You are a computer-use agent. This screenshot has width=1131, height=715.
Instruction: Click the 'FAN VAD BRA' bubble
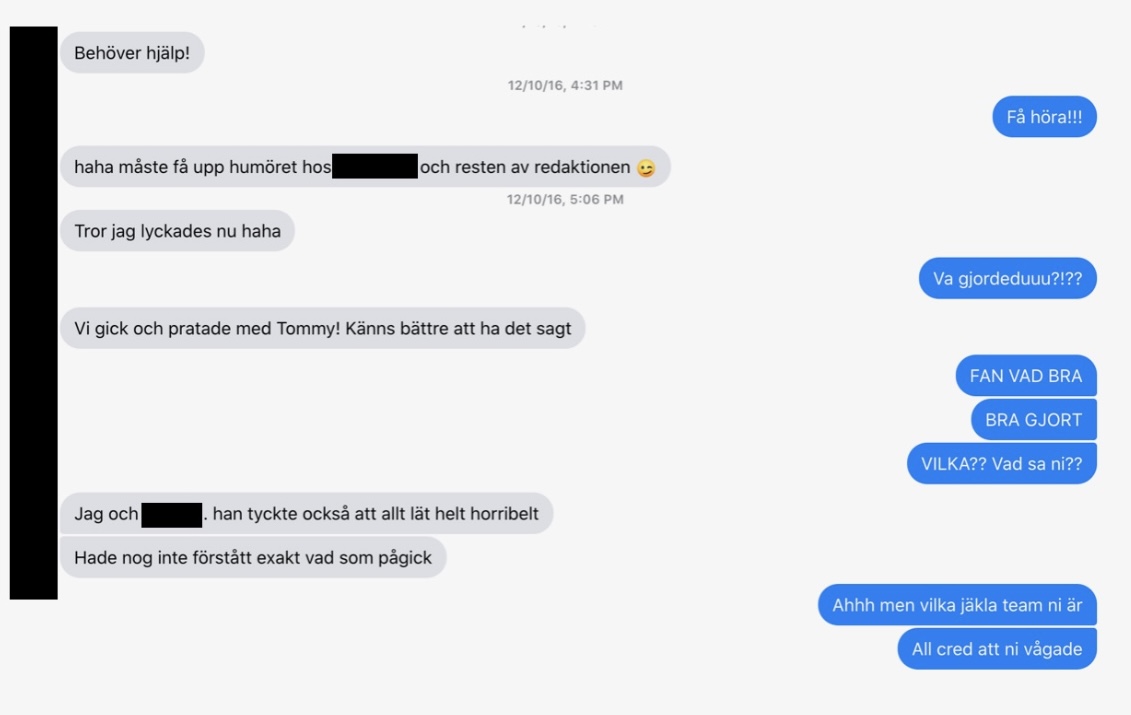pos(1026,376)
